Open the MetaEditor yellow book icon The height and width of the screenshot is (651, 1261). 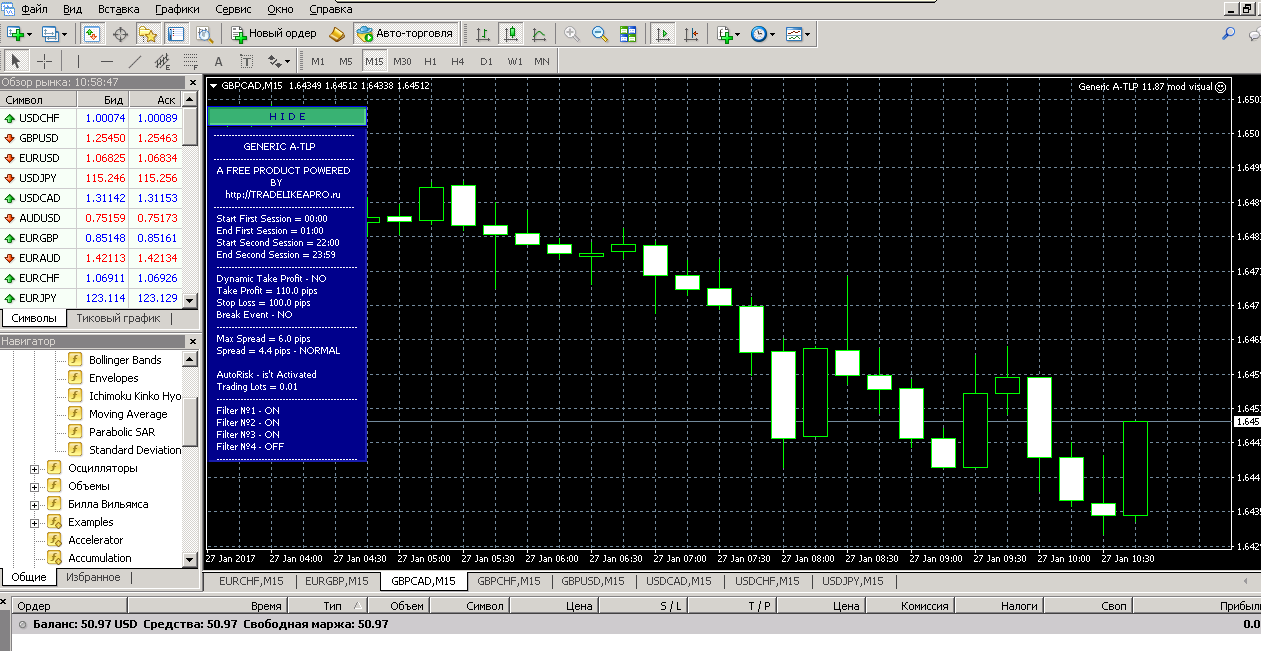click(337, 34)
